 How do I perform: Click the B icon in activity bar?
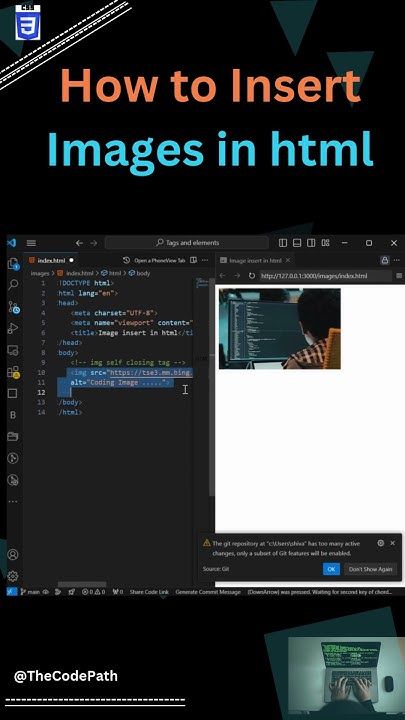pos(13,415)
